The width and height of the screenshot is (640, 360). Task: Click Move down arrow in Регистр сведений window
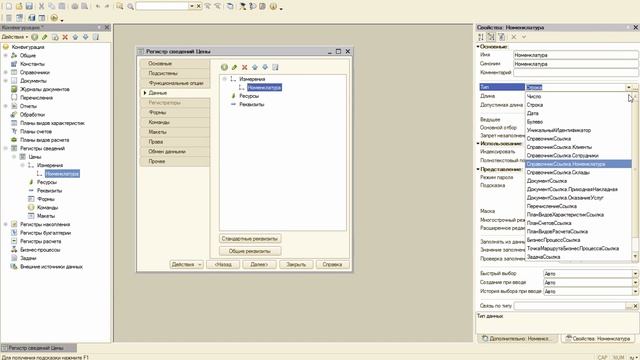coord(265,67)
